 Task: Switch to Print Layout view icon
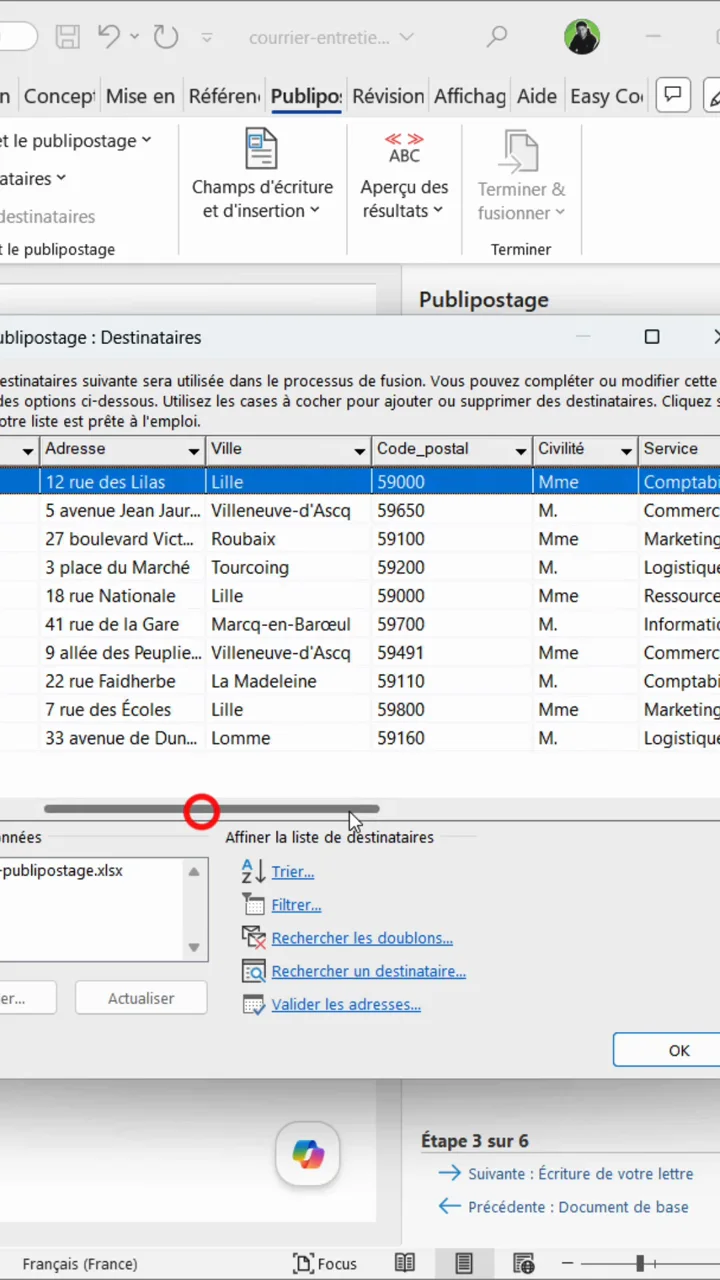pyautogui.click(x=464, y=1263)
